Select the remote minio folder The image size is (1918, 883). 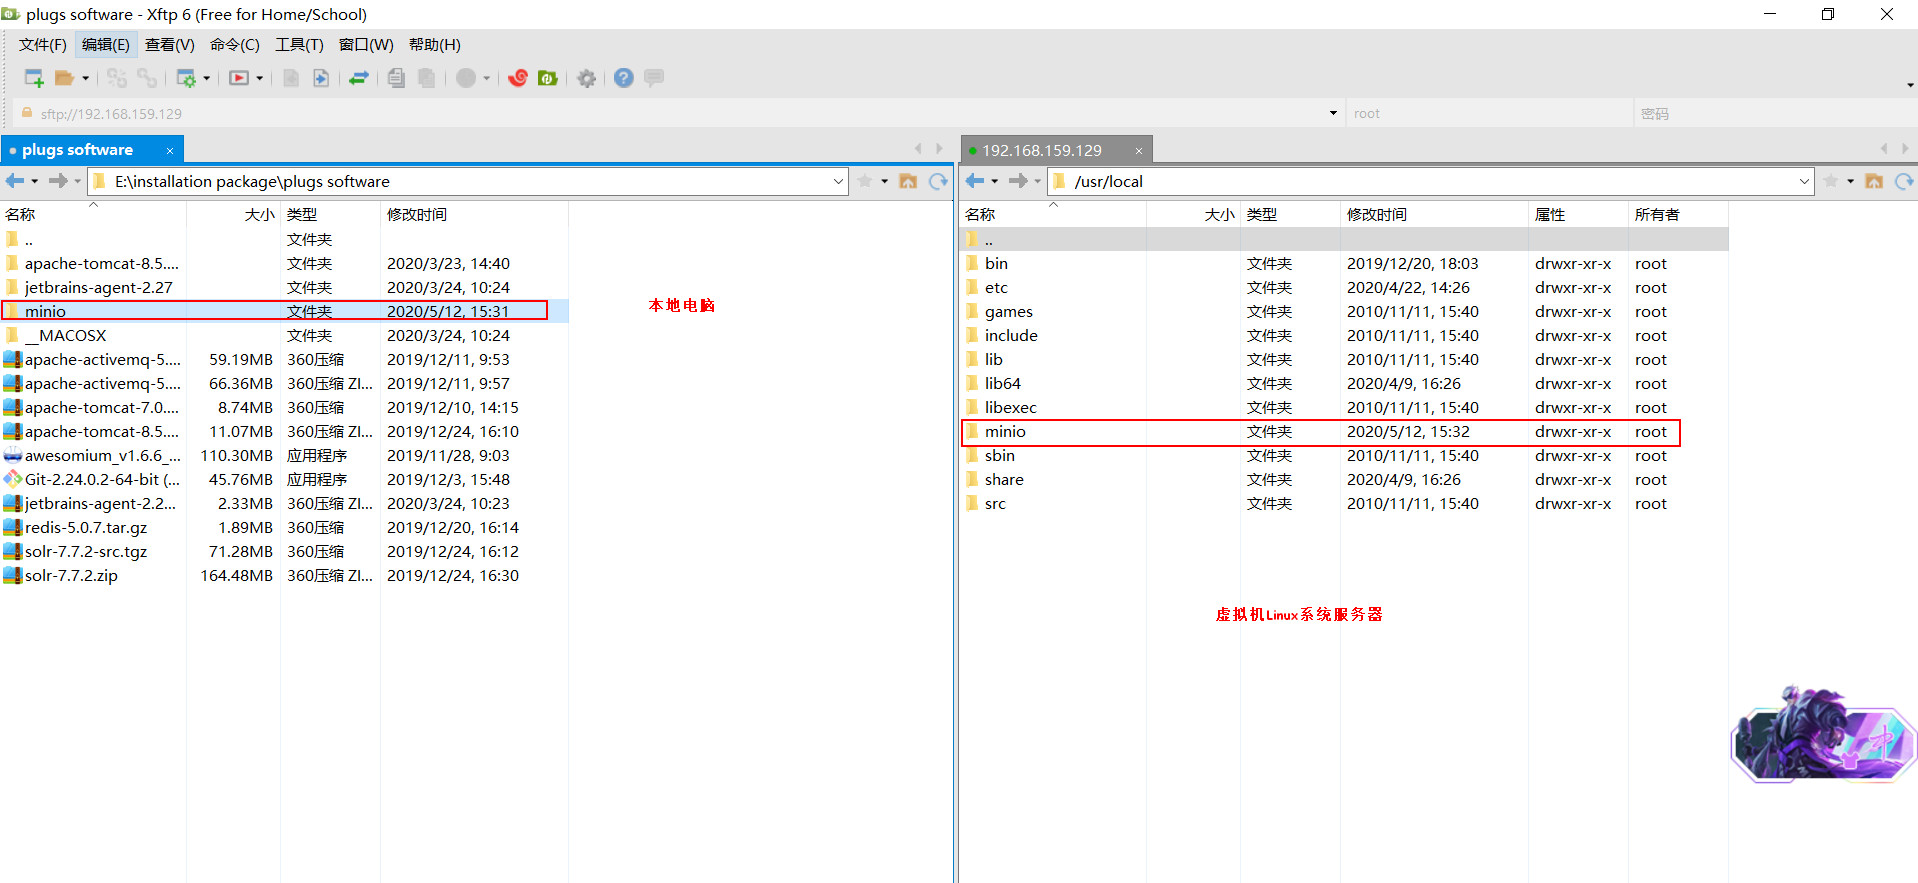(x=1344, y=431)
